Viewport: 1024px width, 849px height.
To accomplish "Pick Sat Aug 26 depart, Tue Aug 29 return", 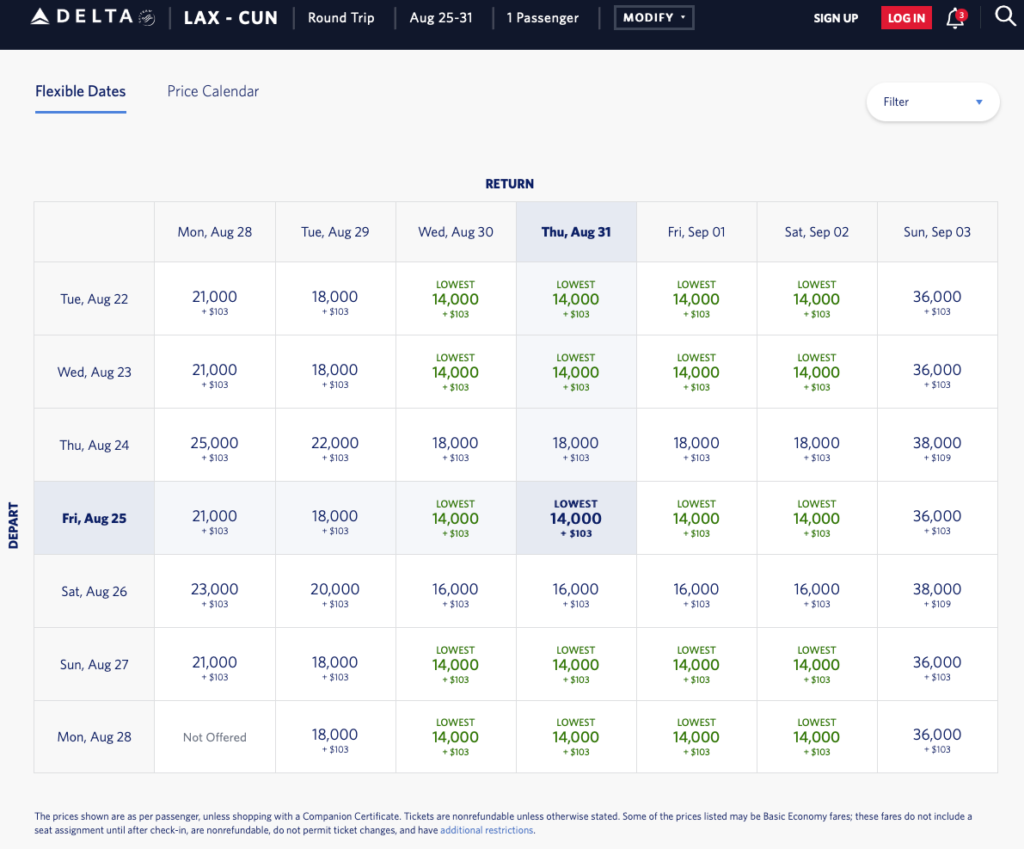I will (x=335, y=591).
